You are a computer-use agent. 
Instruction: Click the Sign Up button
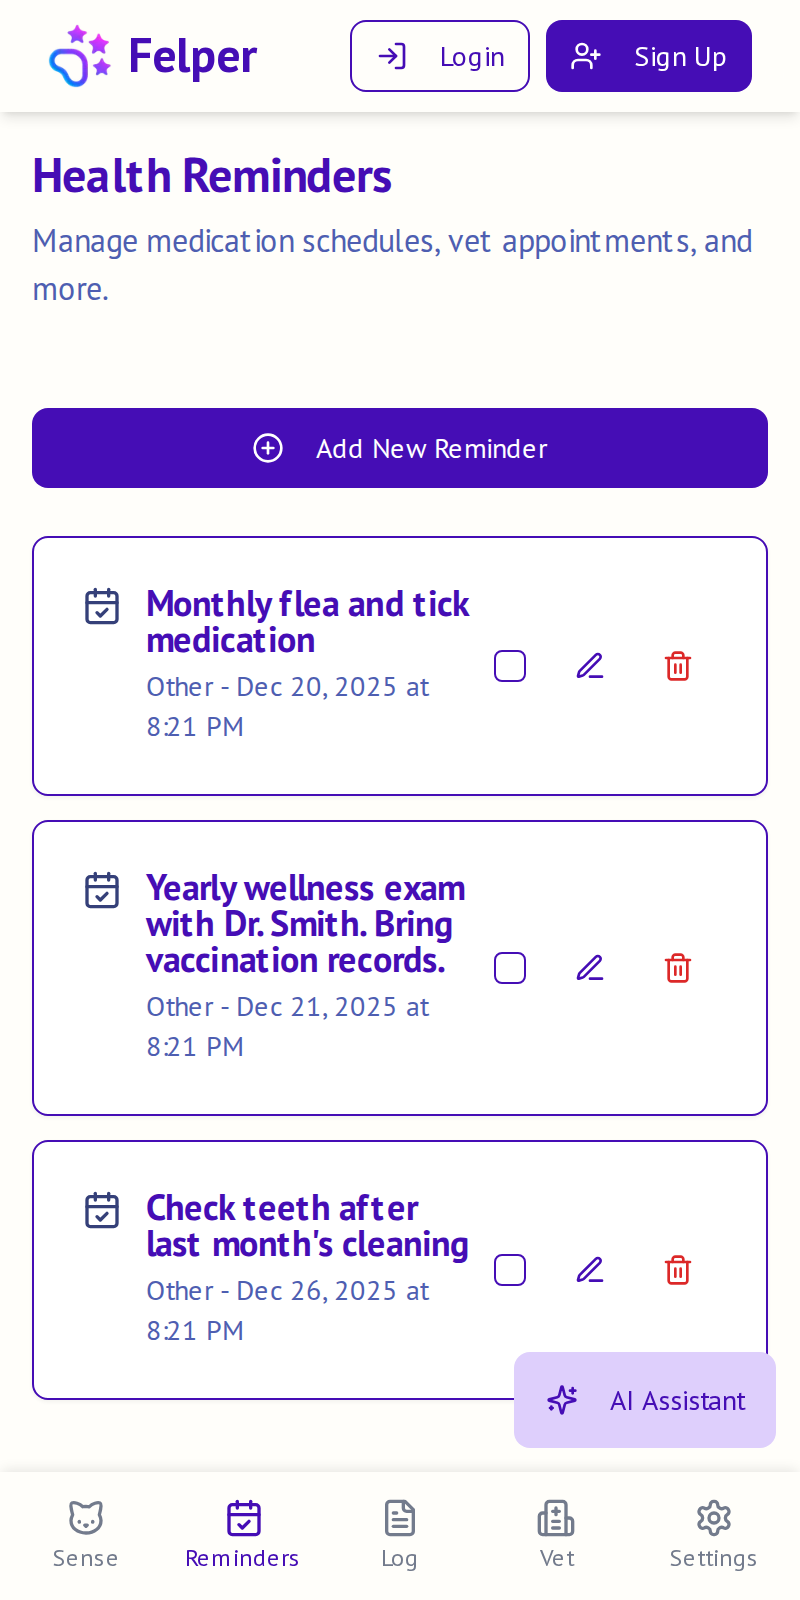click(649, 56)
